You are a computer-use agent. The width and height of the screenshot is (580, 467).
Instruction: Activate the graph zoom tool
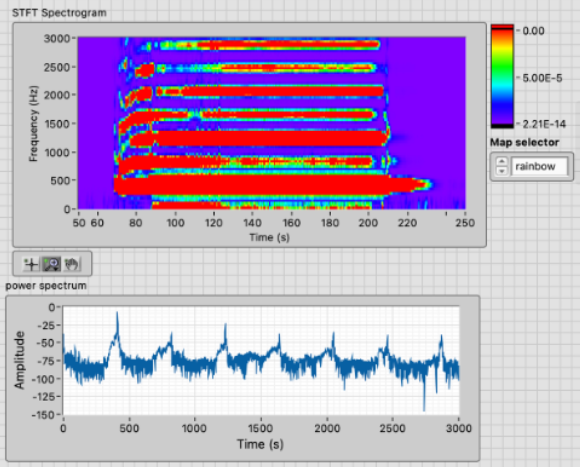click(x=51, y=264)
